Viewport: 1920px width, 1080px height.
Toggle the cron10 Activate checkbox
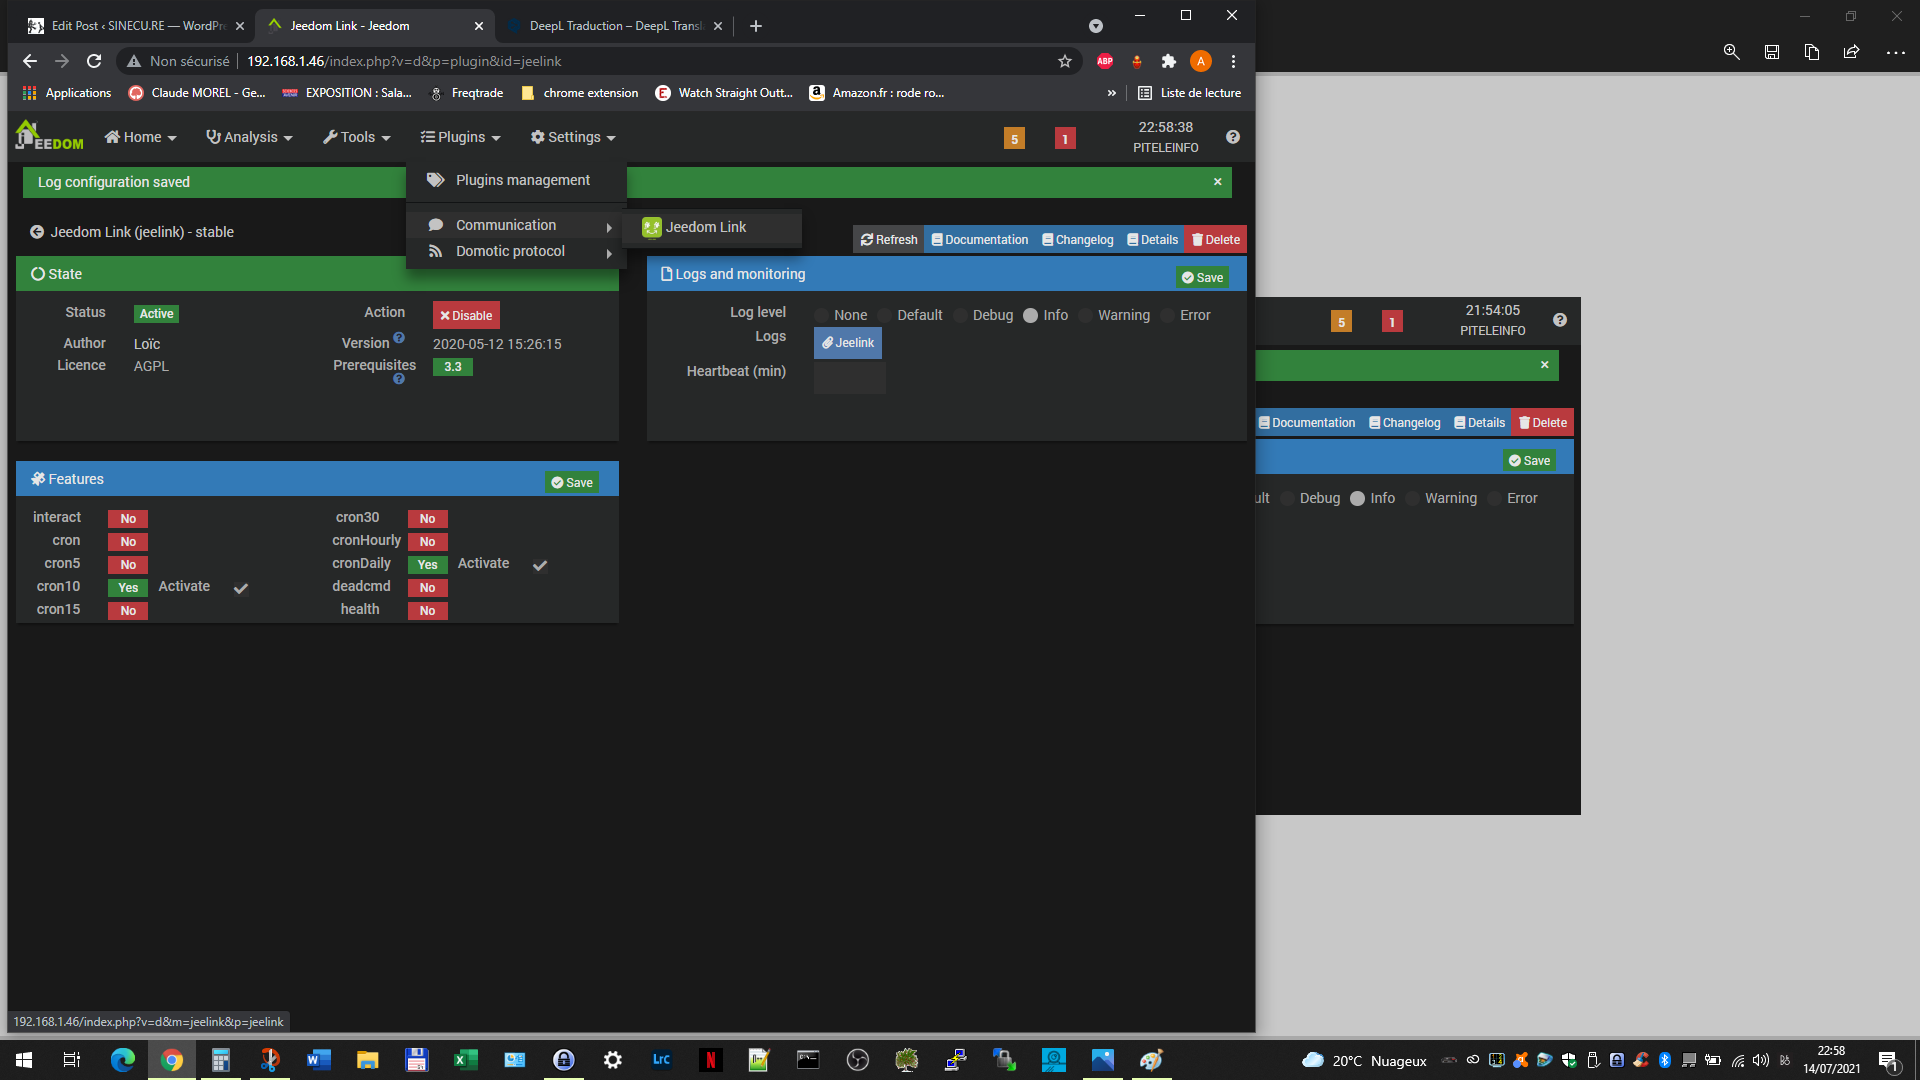(x=241, y=588)
